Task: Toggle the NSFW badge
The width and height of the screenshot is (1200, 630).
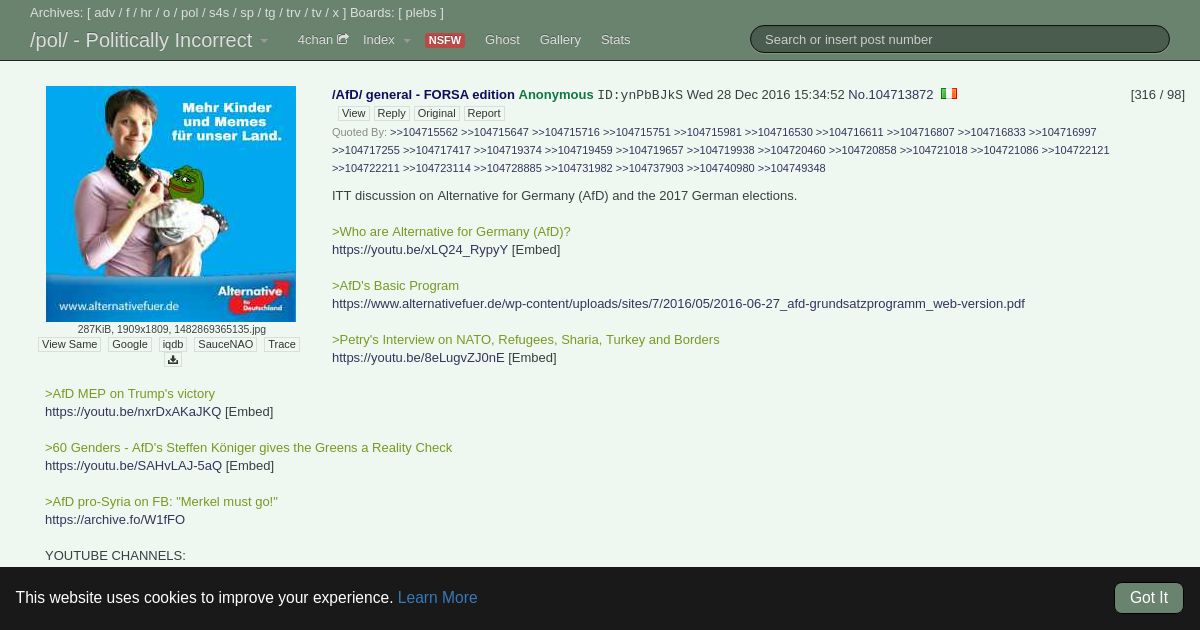Action: (x=444, y=40)
